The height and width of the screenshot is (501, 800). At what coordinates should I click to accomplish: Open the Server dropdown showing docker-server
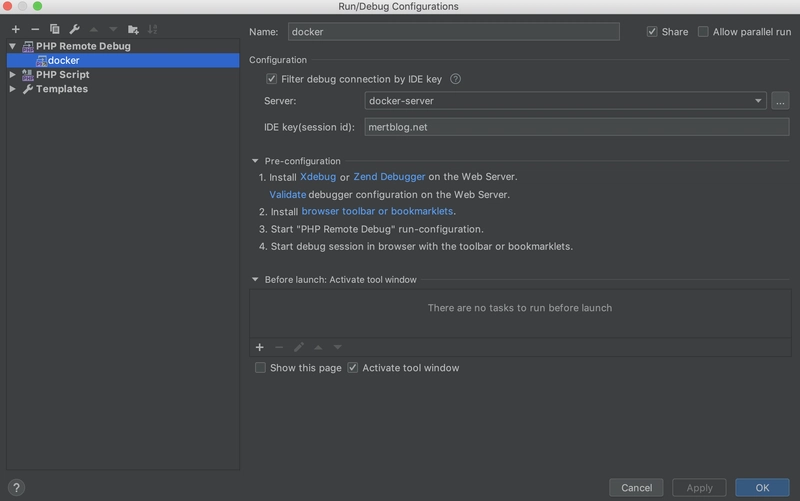(x=565, y=101)
